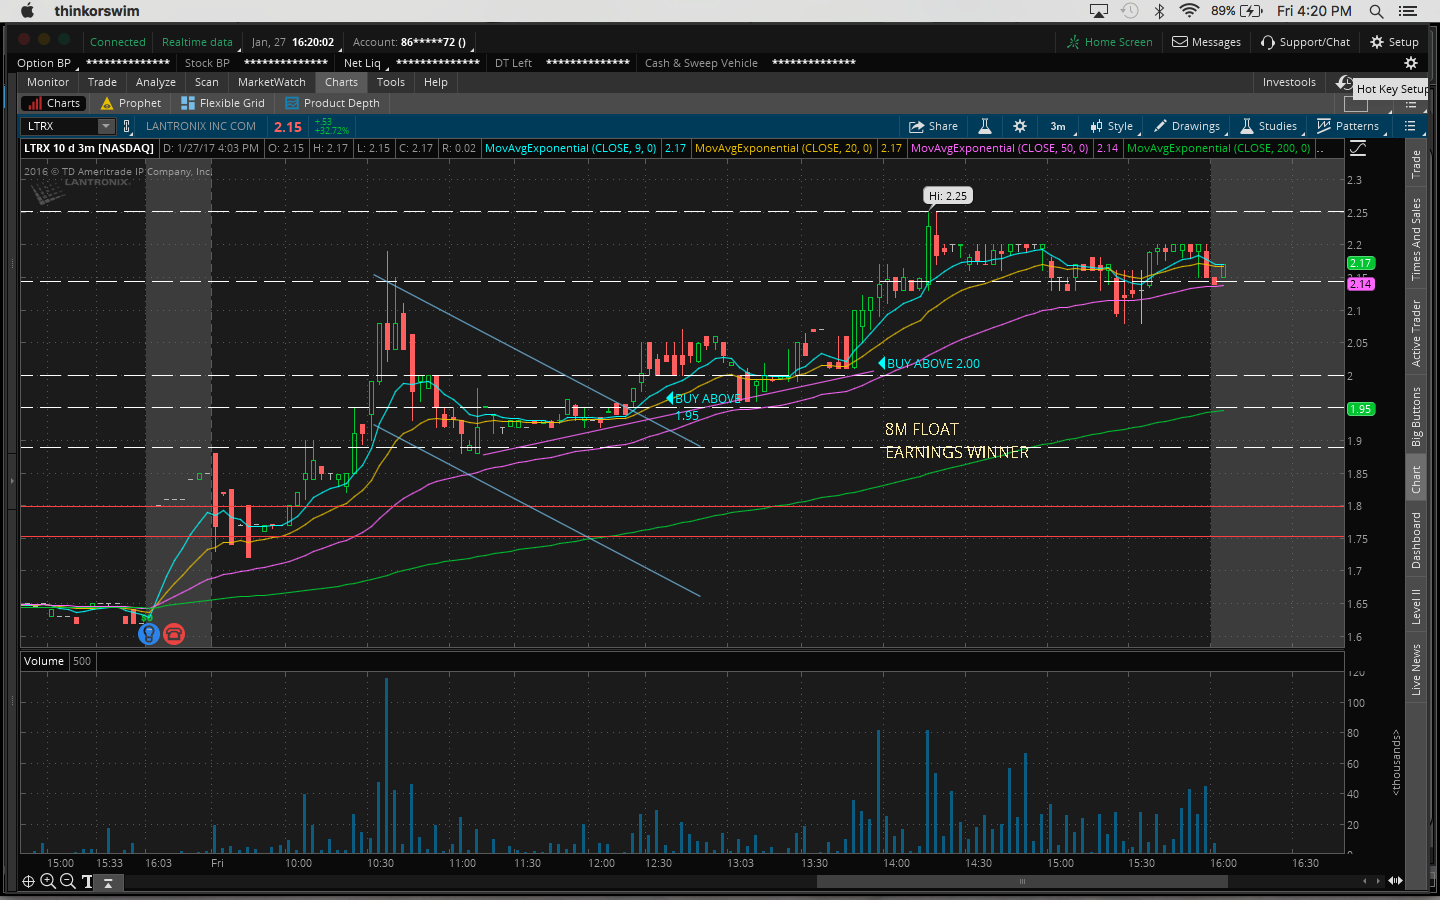Screen dimensions: 1440x900
Task: Expand the 3m timeframe dropdown
Action: pos(1058,126)
